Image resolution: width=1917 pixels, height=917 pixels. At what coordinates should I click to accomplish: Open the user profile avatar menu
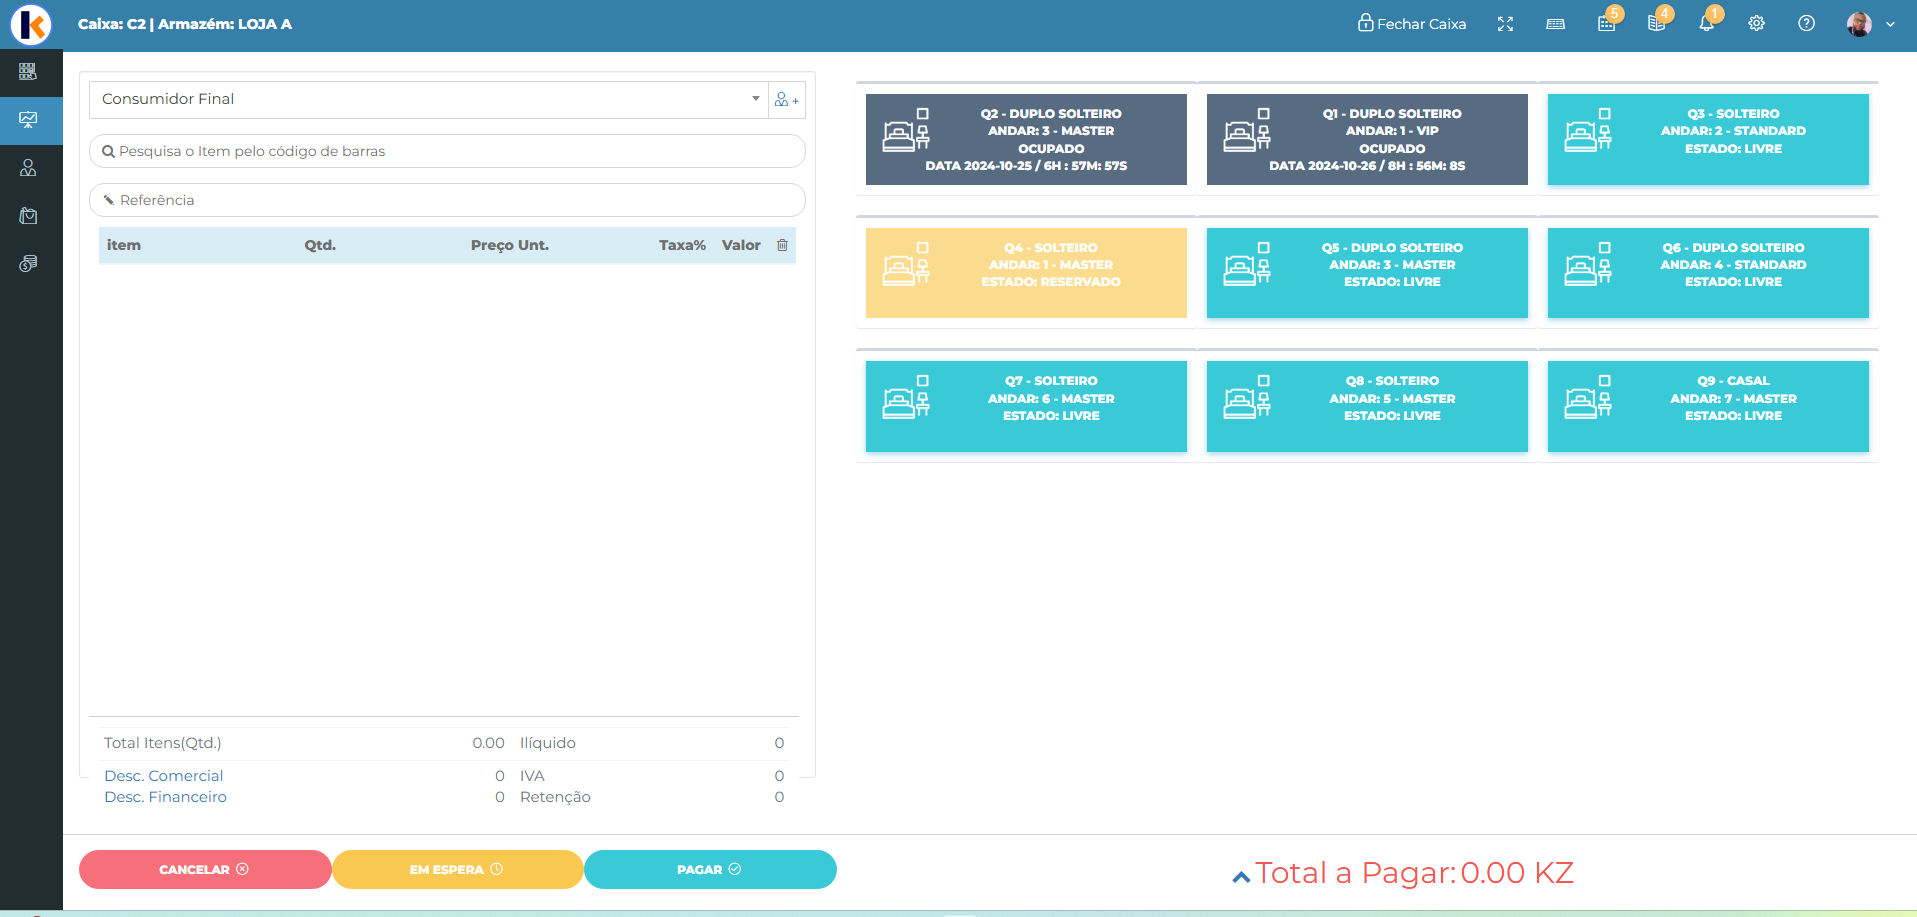click(1869, 24)
